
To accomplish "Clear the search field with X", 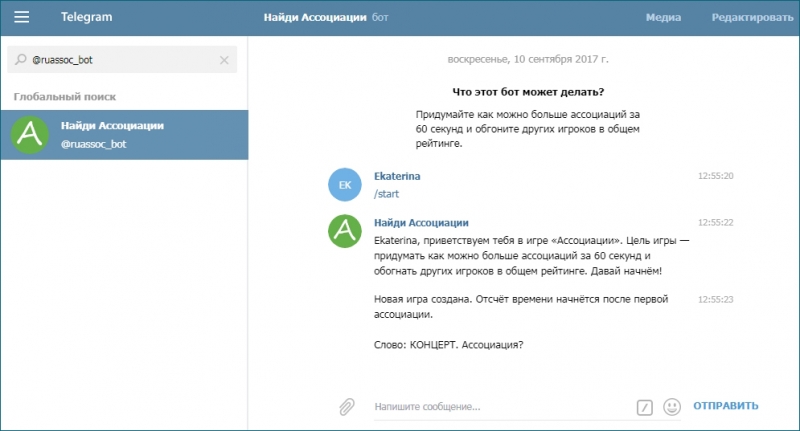I will (x=224, y=60).
